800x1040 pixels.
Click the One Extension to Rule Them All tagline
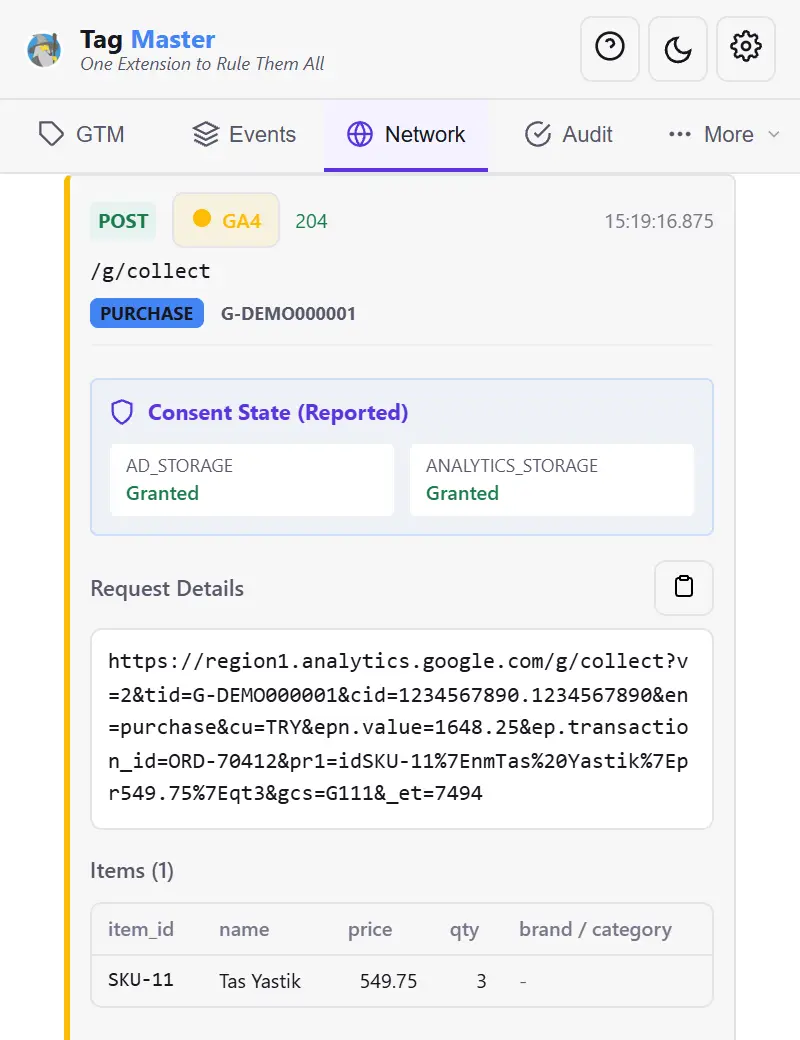coord(202,64)
